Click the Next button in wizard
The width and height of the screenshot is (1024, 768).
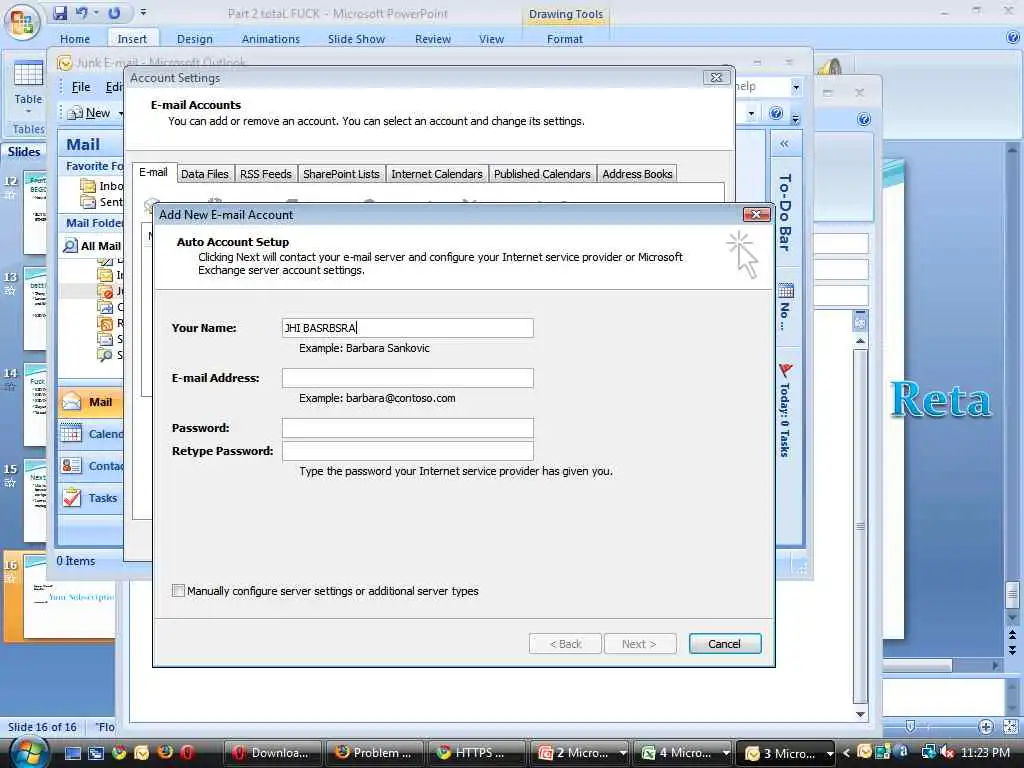640,644
